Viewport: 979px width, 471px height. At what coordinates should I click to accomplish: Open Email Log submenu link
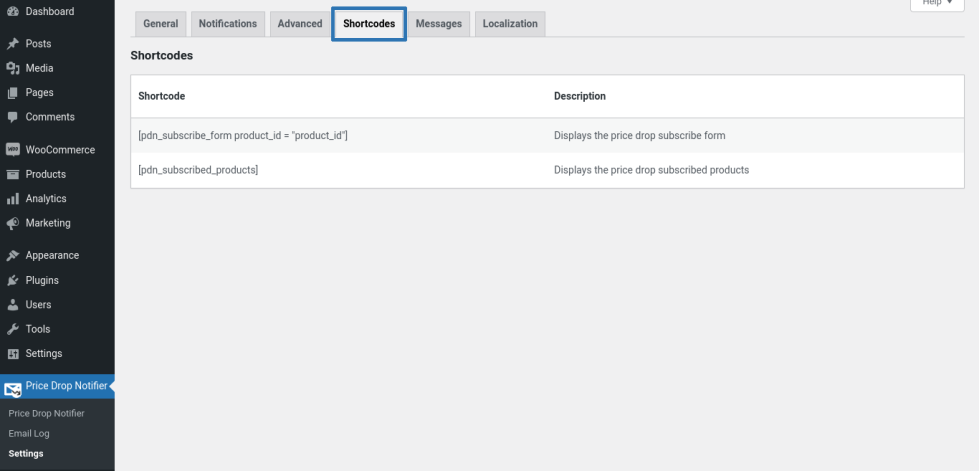click(x=29, y=434)
